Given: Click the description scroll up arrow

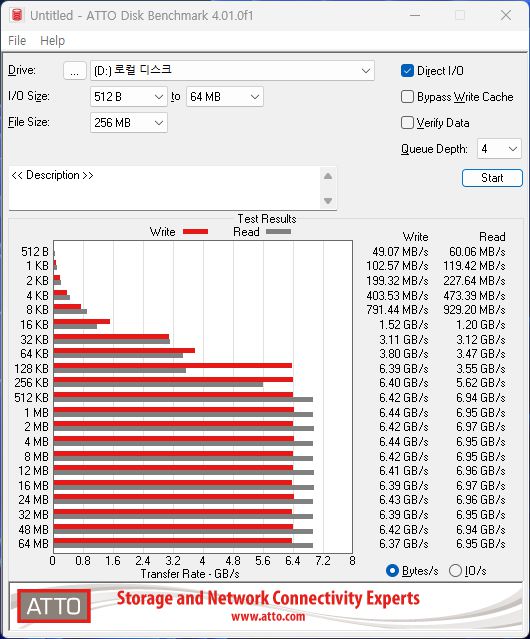Looking at the screenshot, I should (328, 176).
